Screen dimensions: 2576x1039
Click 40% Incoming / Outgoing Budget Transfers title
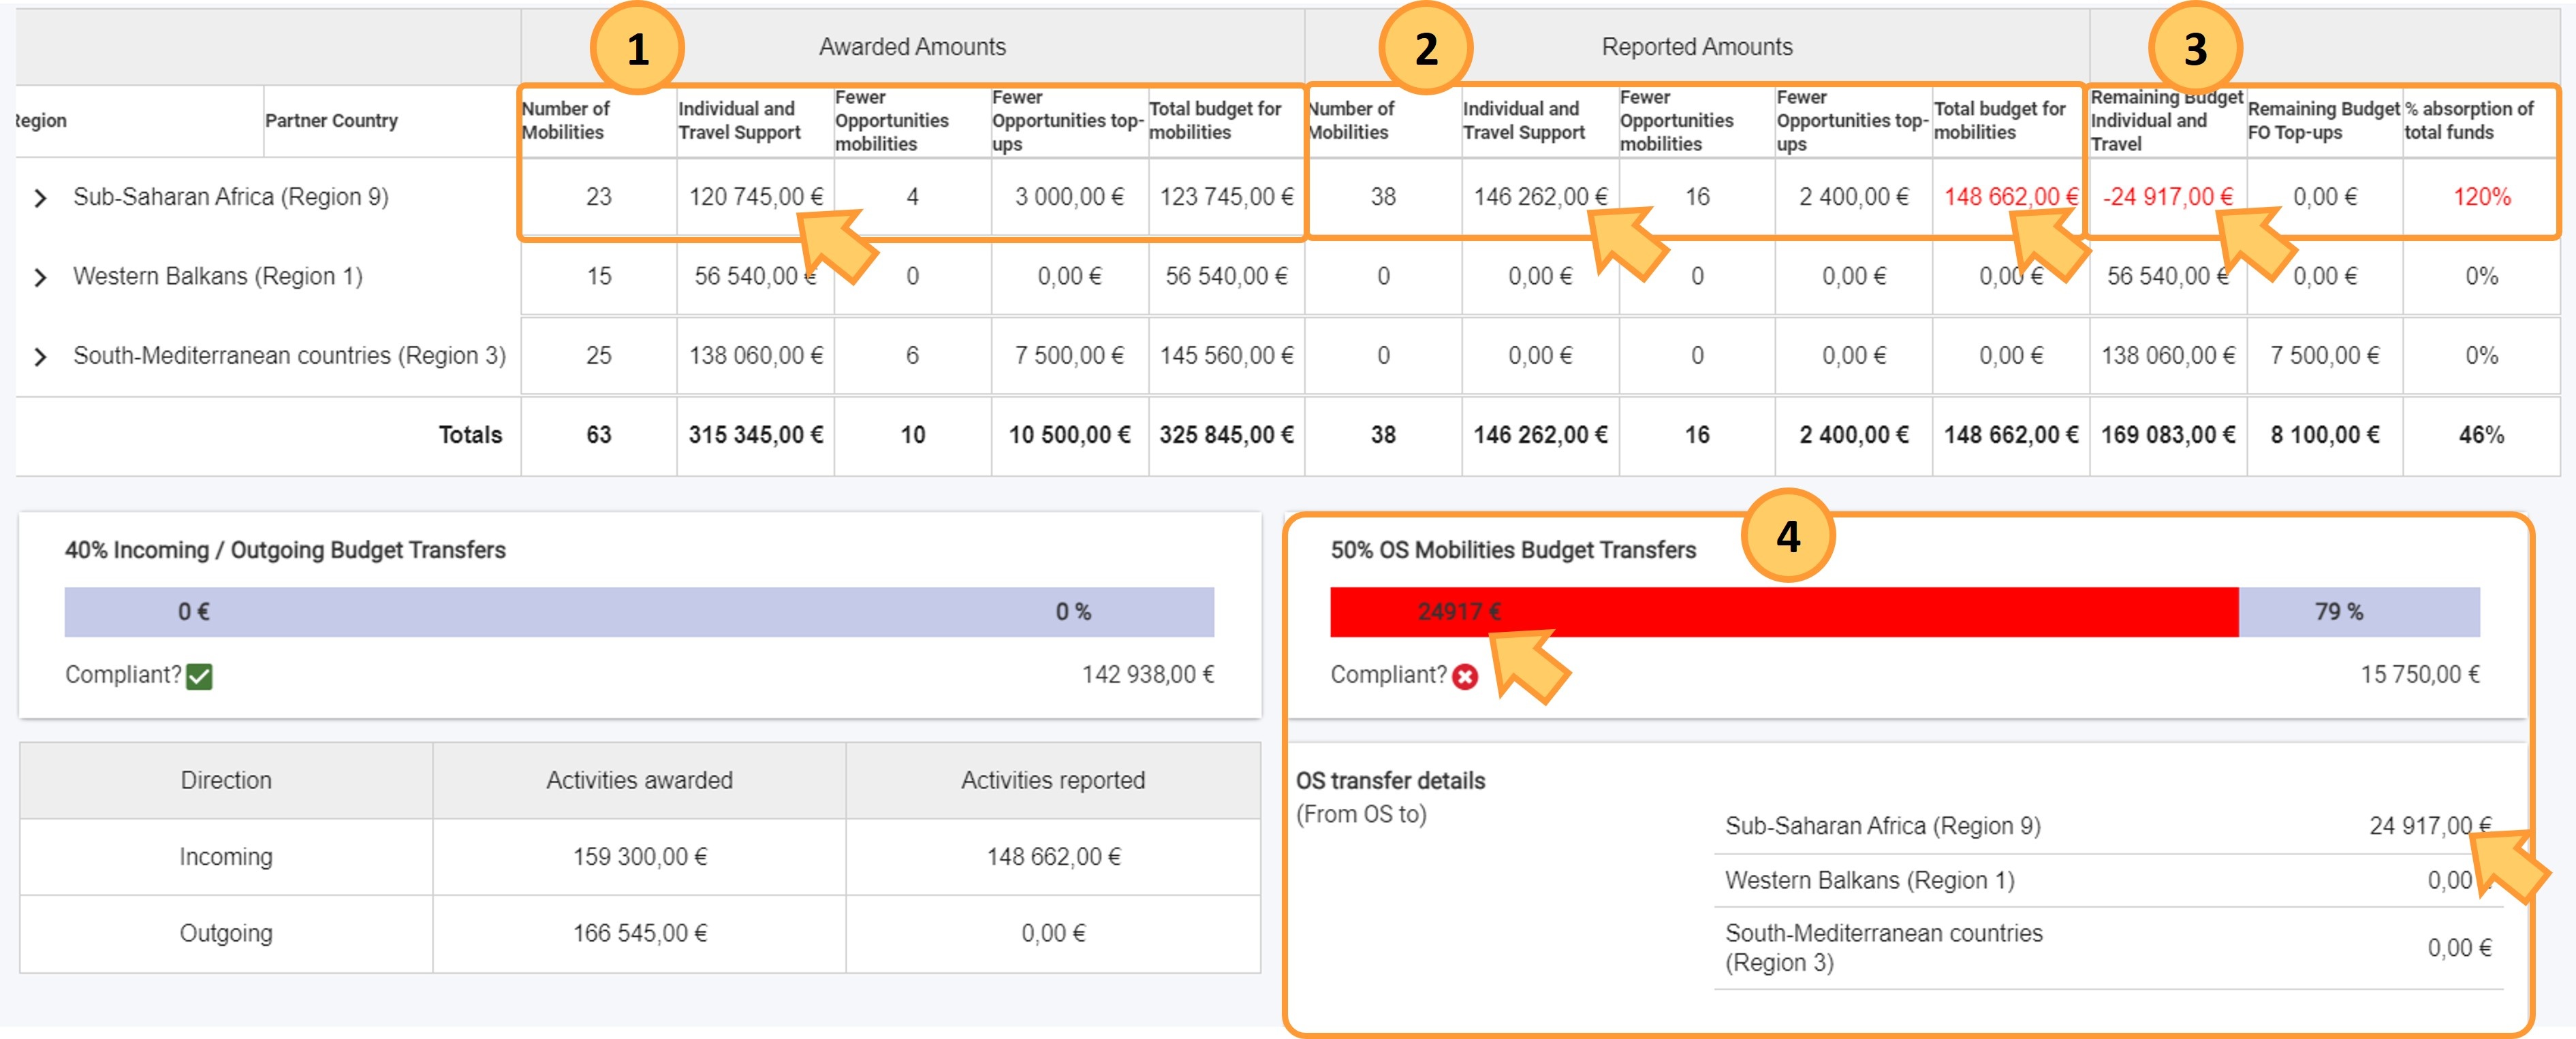pyautogui.click(x=285, y=550)
